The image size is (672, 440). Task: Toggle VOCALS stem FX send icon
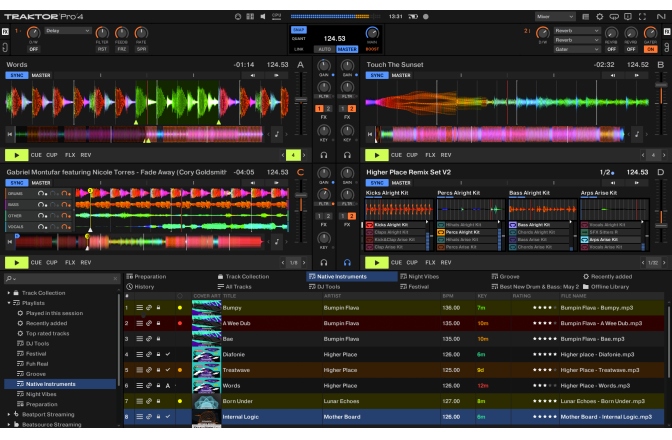[66, 227]
